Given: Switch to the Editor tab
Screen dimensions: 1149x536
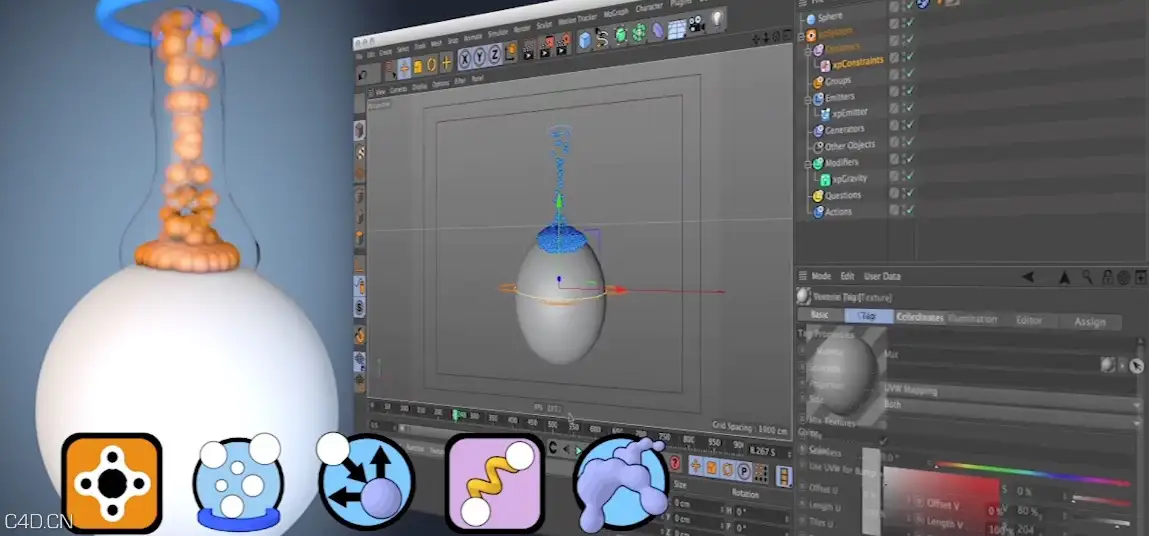Looking at the screenshot, I should 1028,320.
